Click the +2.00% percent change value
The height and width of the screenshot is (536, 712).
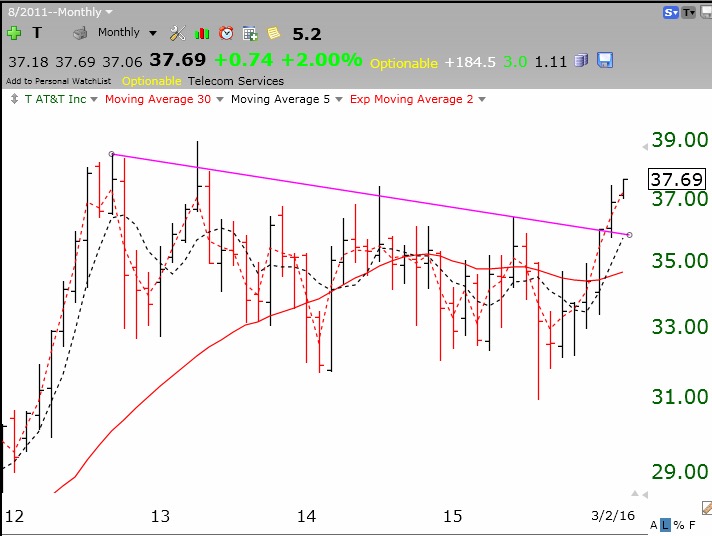pos(321,60)
